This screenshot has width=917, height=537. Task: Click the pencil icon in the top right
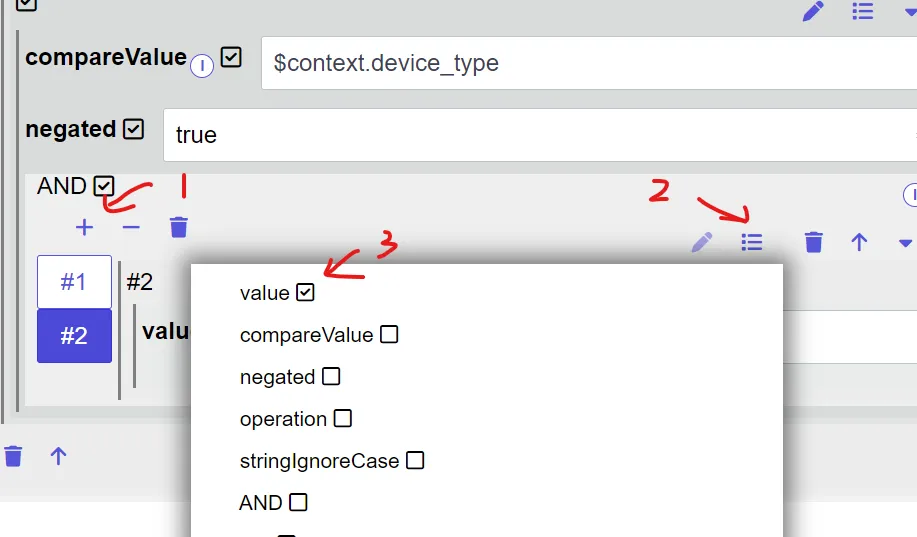813,11
